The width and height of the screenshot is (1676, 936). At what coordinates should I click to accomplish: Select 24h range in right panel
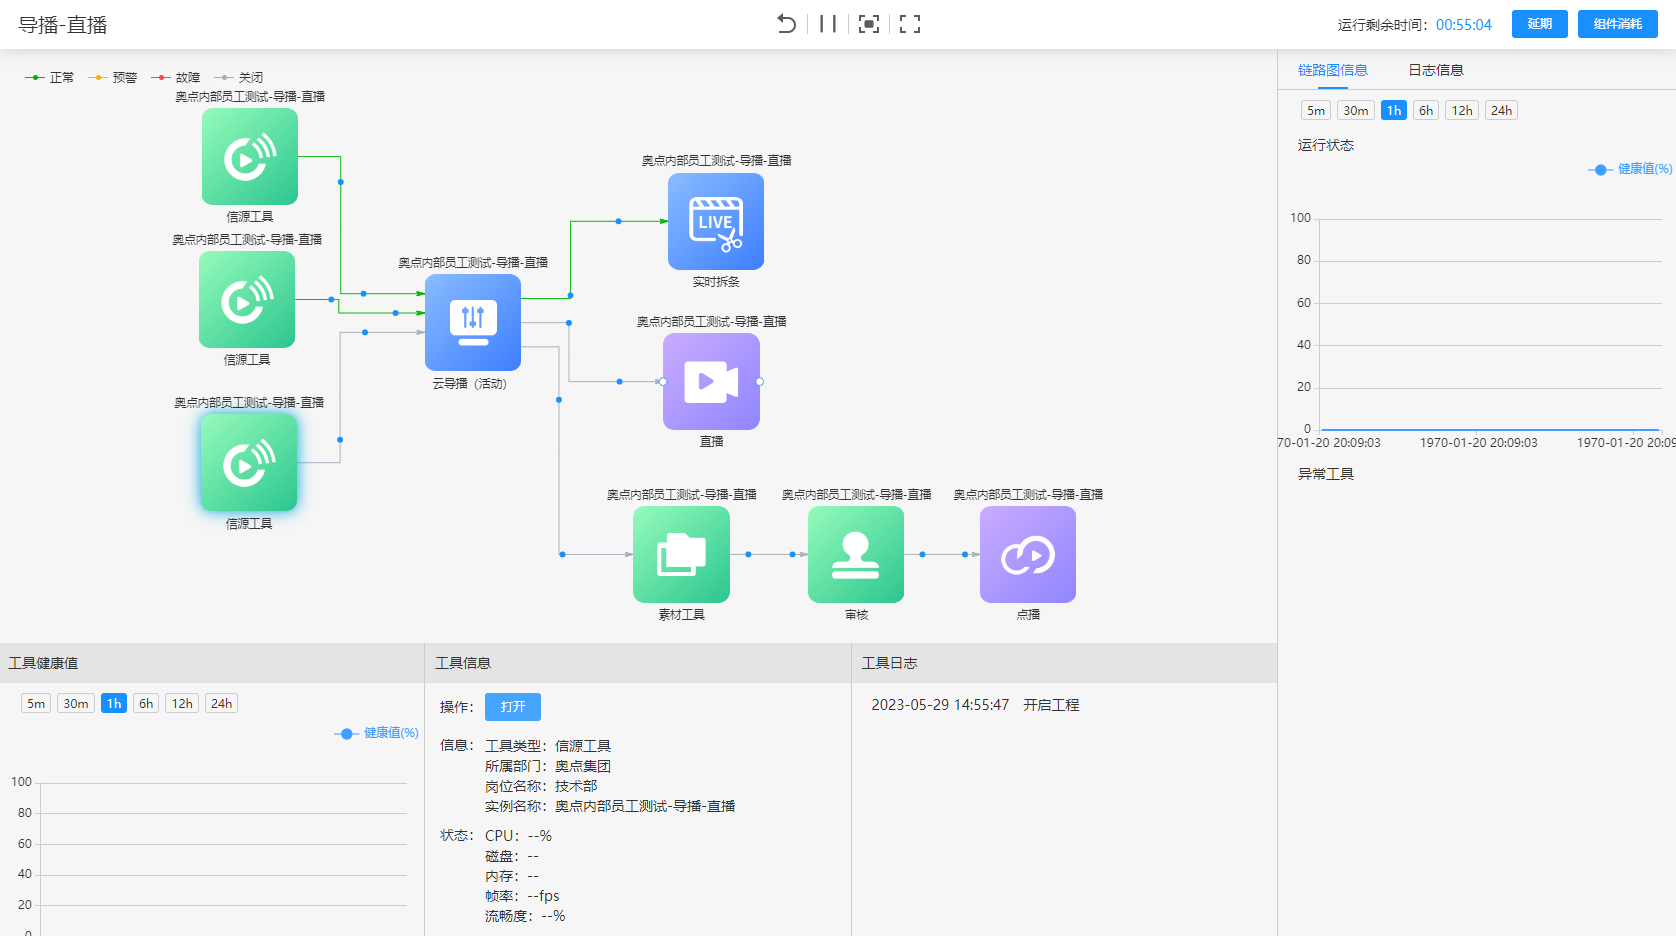click(1501, 110)
